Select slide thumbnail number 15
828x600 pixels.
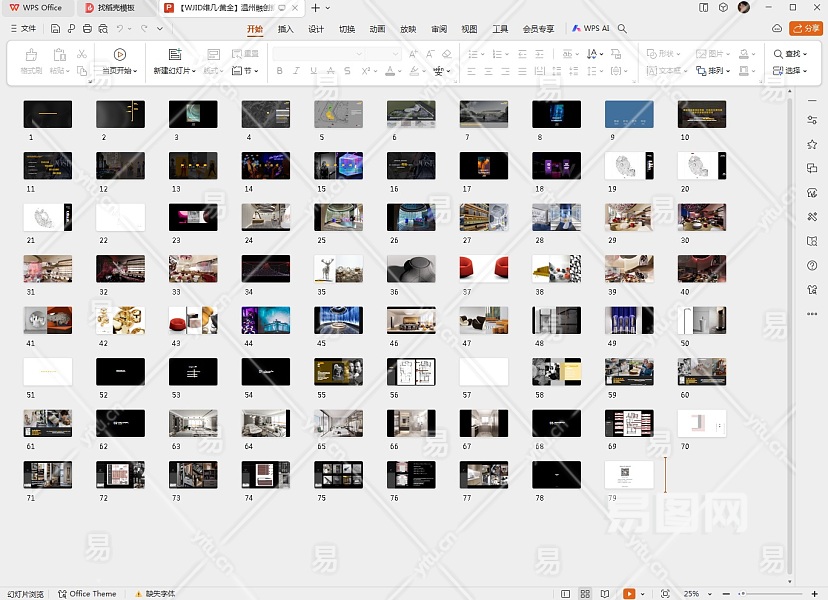338,165
